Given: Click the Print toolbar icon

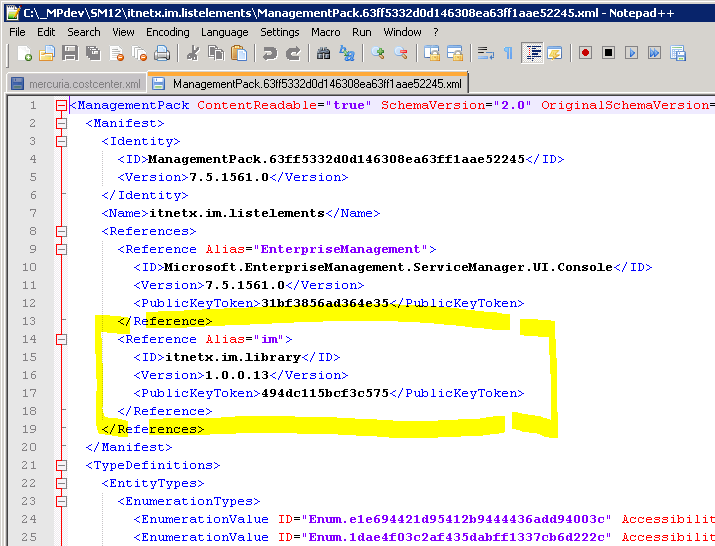Looking at the screenshot, I should [x=162, y=53].
